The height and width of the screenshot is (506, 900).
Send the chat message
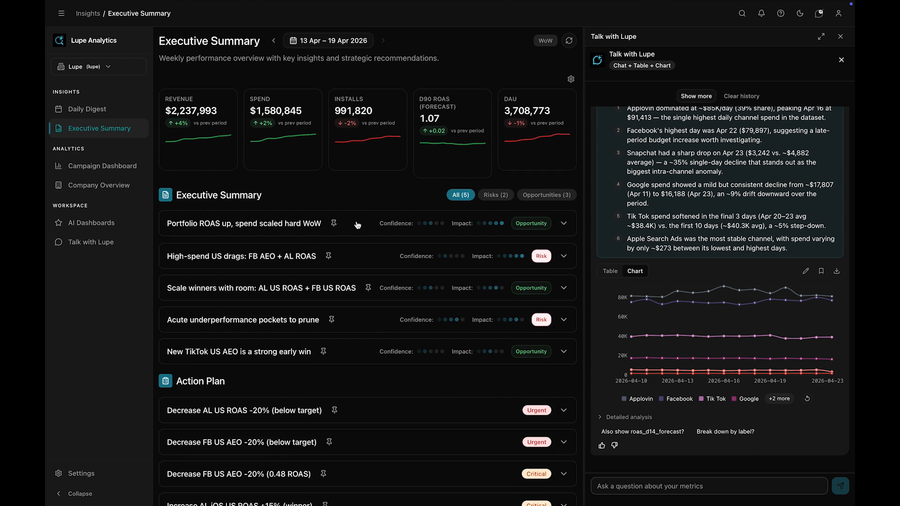[840, 486]
